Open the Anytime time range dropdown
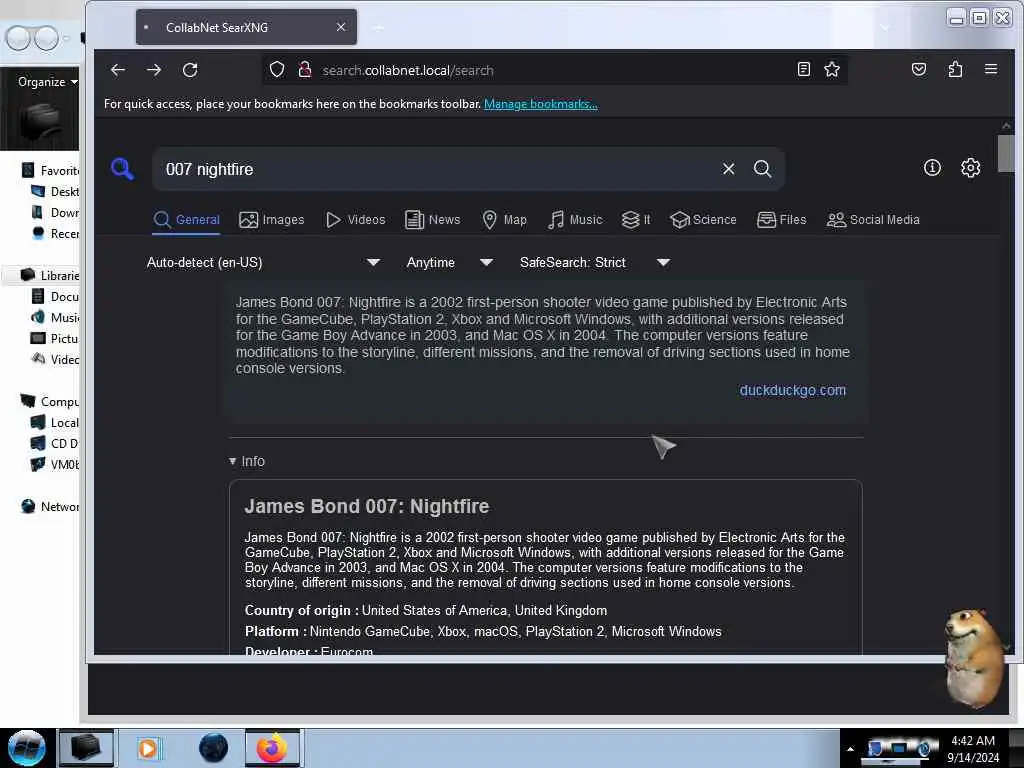 point(449,263)
